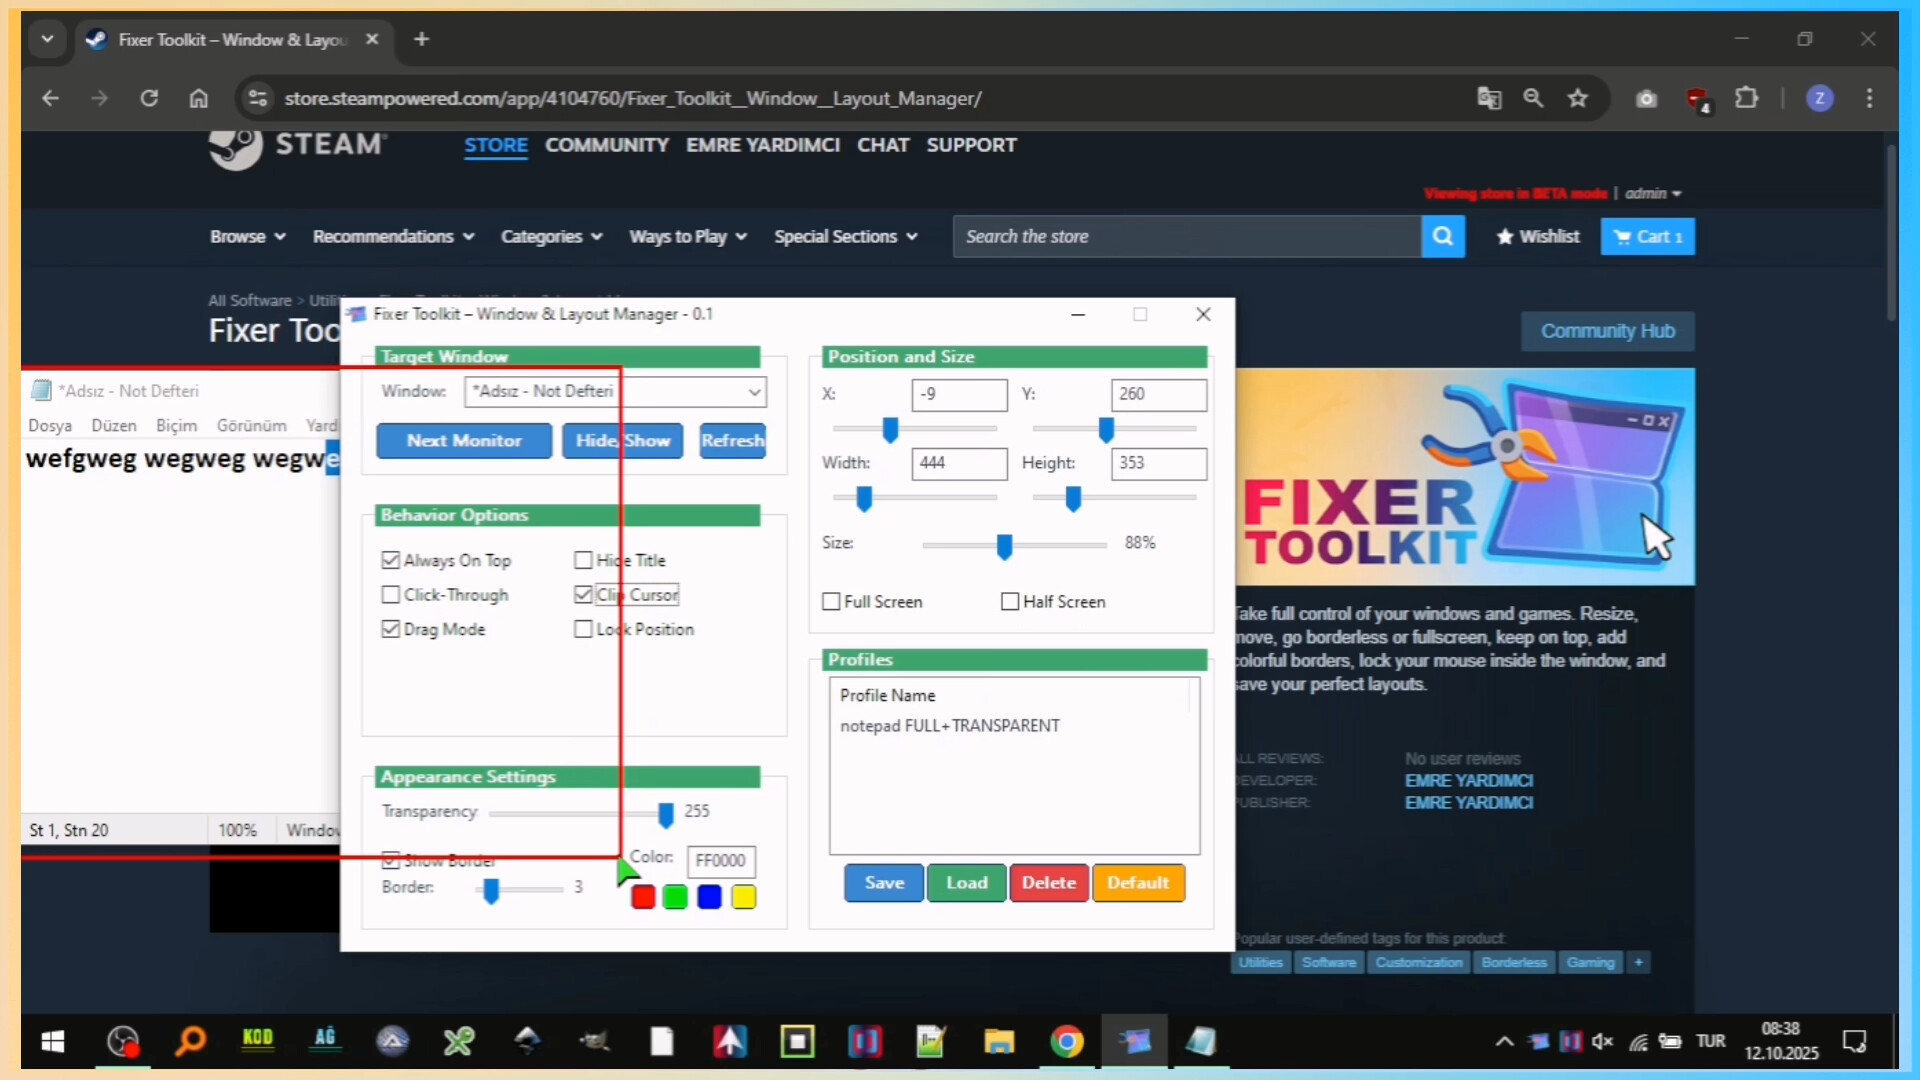The height and width of the screenshot is (1080, 1920).
Task: Click the Steam store search magnifier
Action: pyautogui.click(x=1443, y=236)
